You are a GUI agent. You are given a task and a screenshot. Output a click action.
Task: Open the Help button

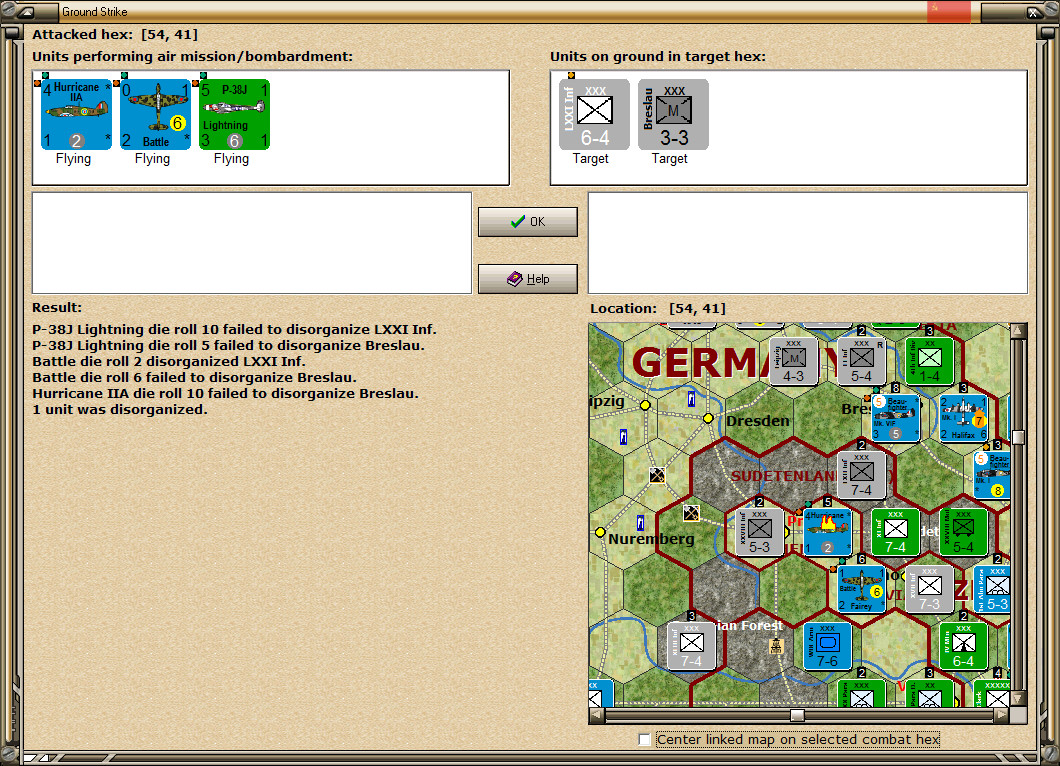pyautogui.click(x=528, y=279)
